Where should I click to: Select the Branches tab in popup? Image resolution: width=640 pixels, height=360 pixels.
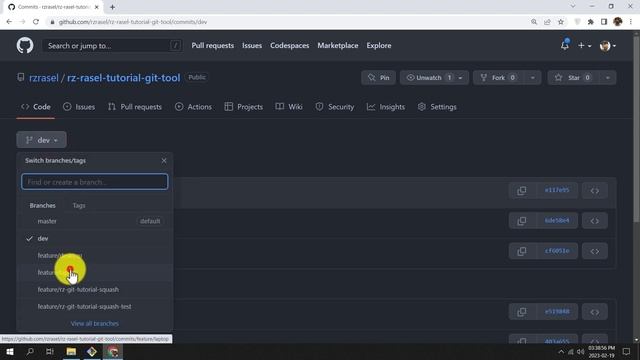42,205
